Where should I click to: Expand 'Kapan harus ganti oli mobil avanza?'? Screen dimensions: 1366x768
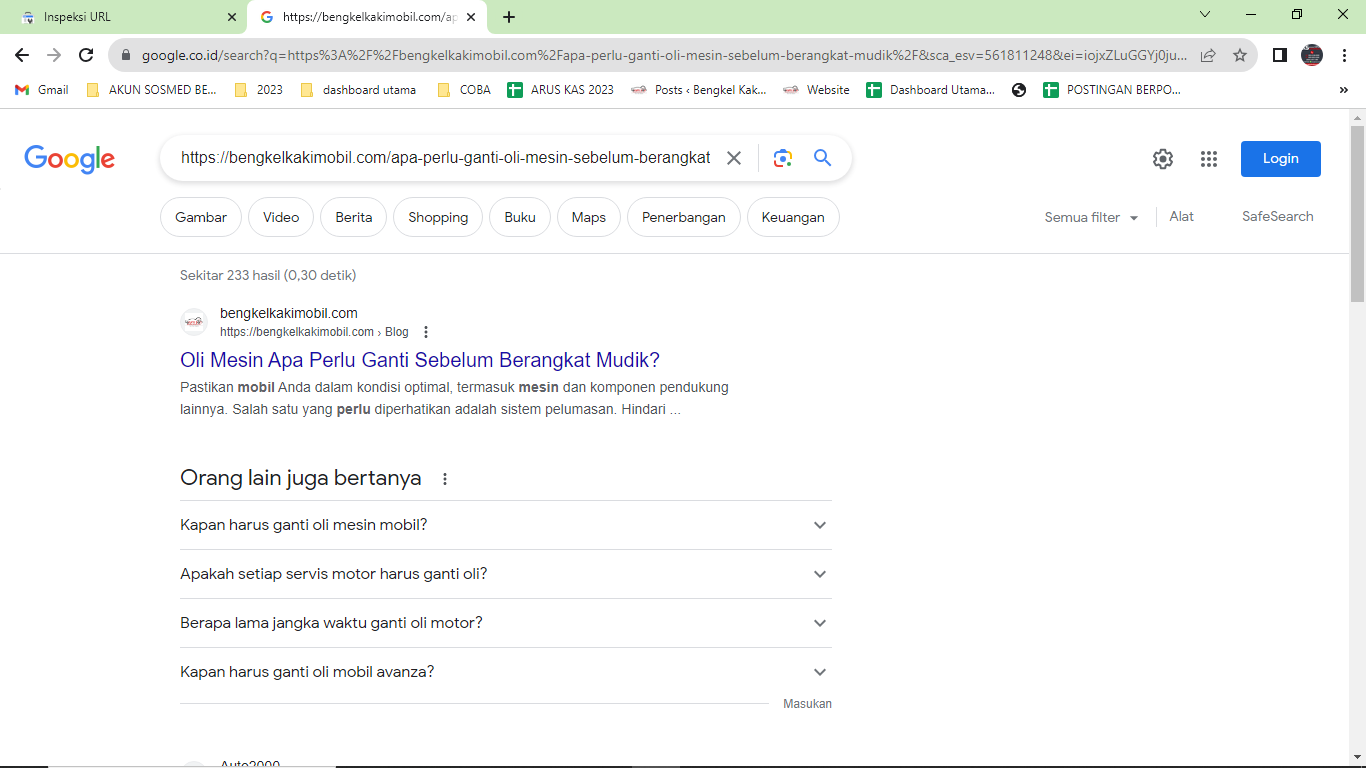coord(506,672)
